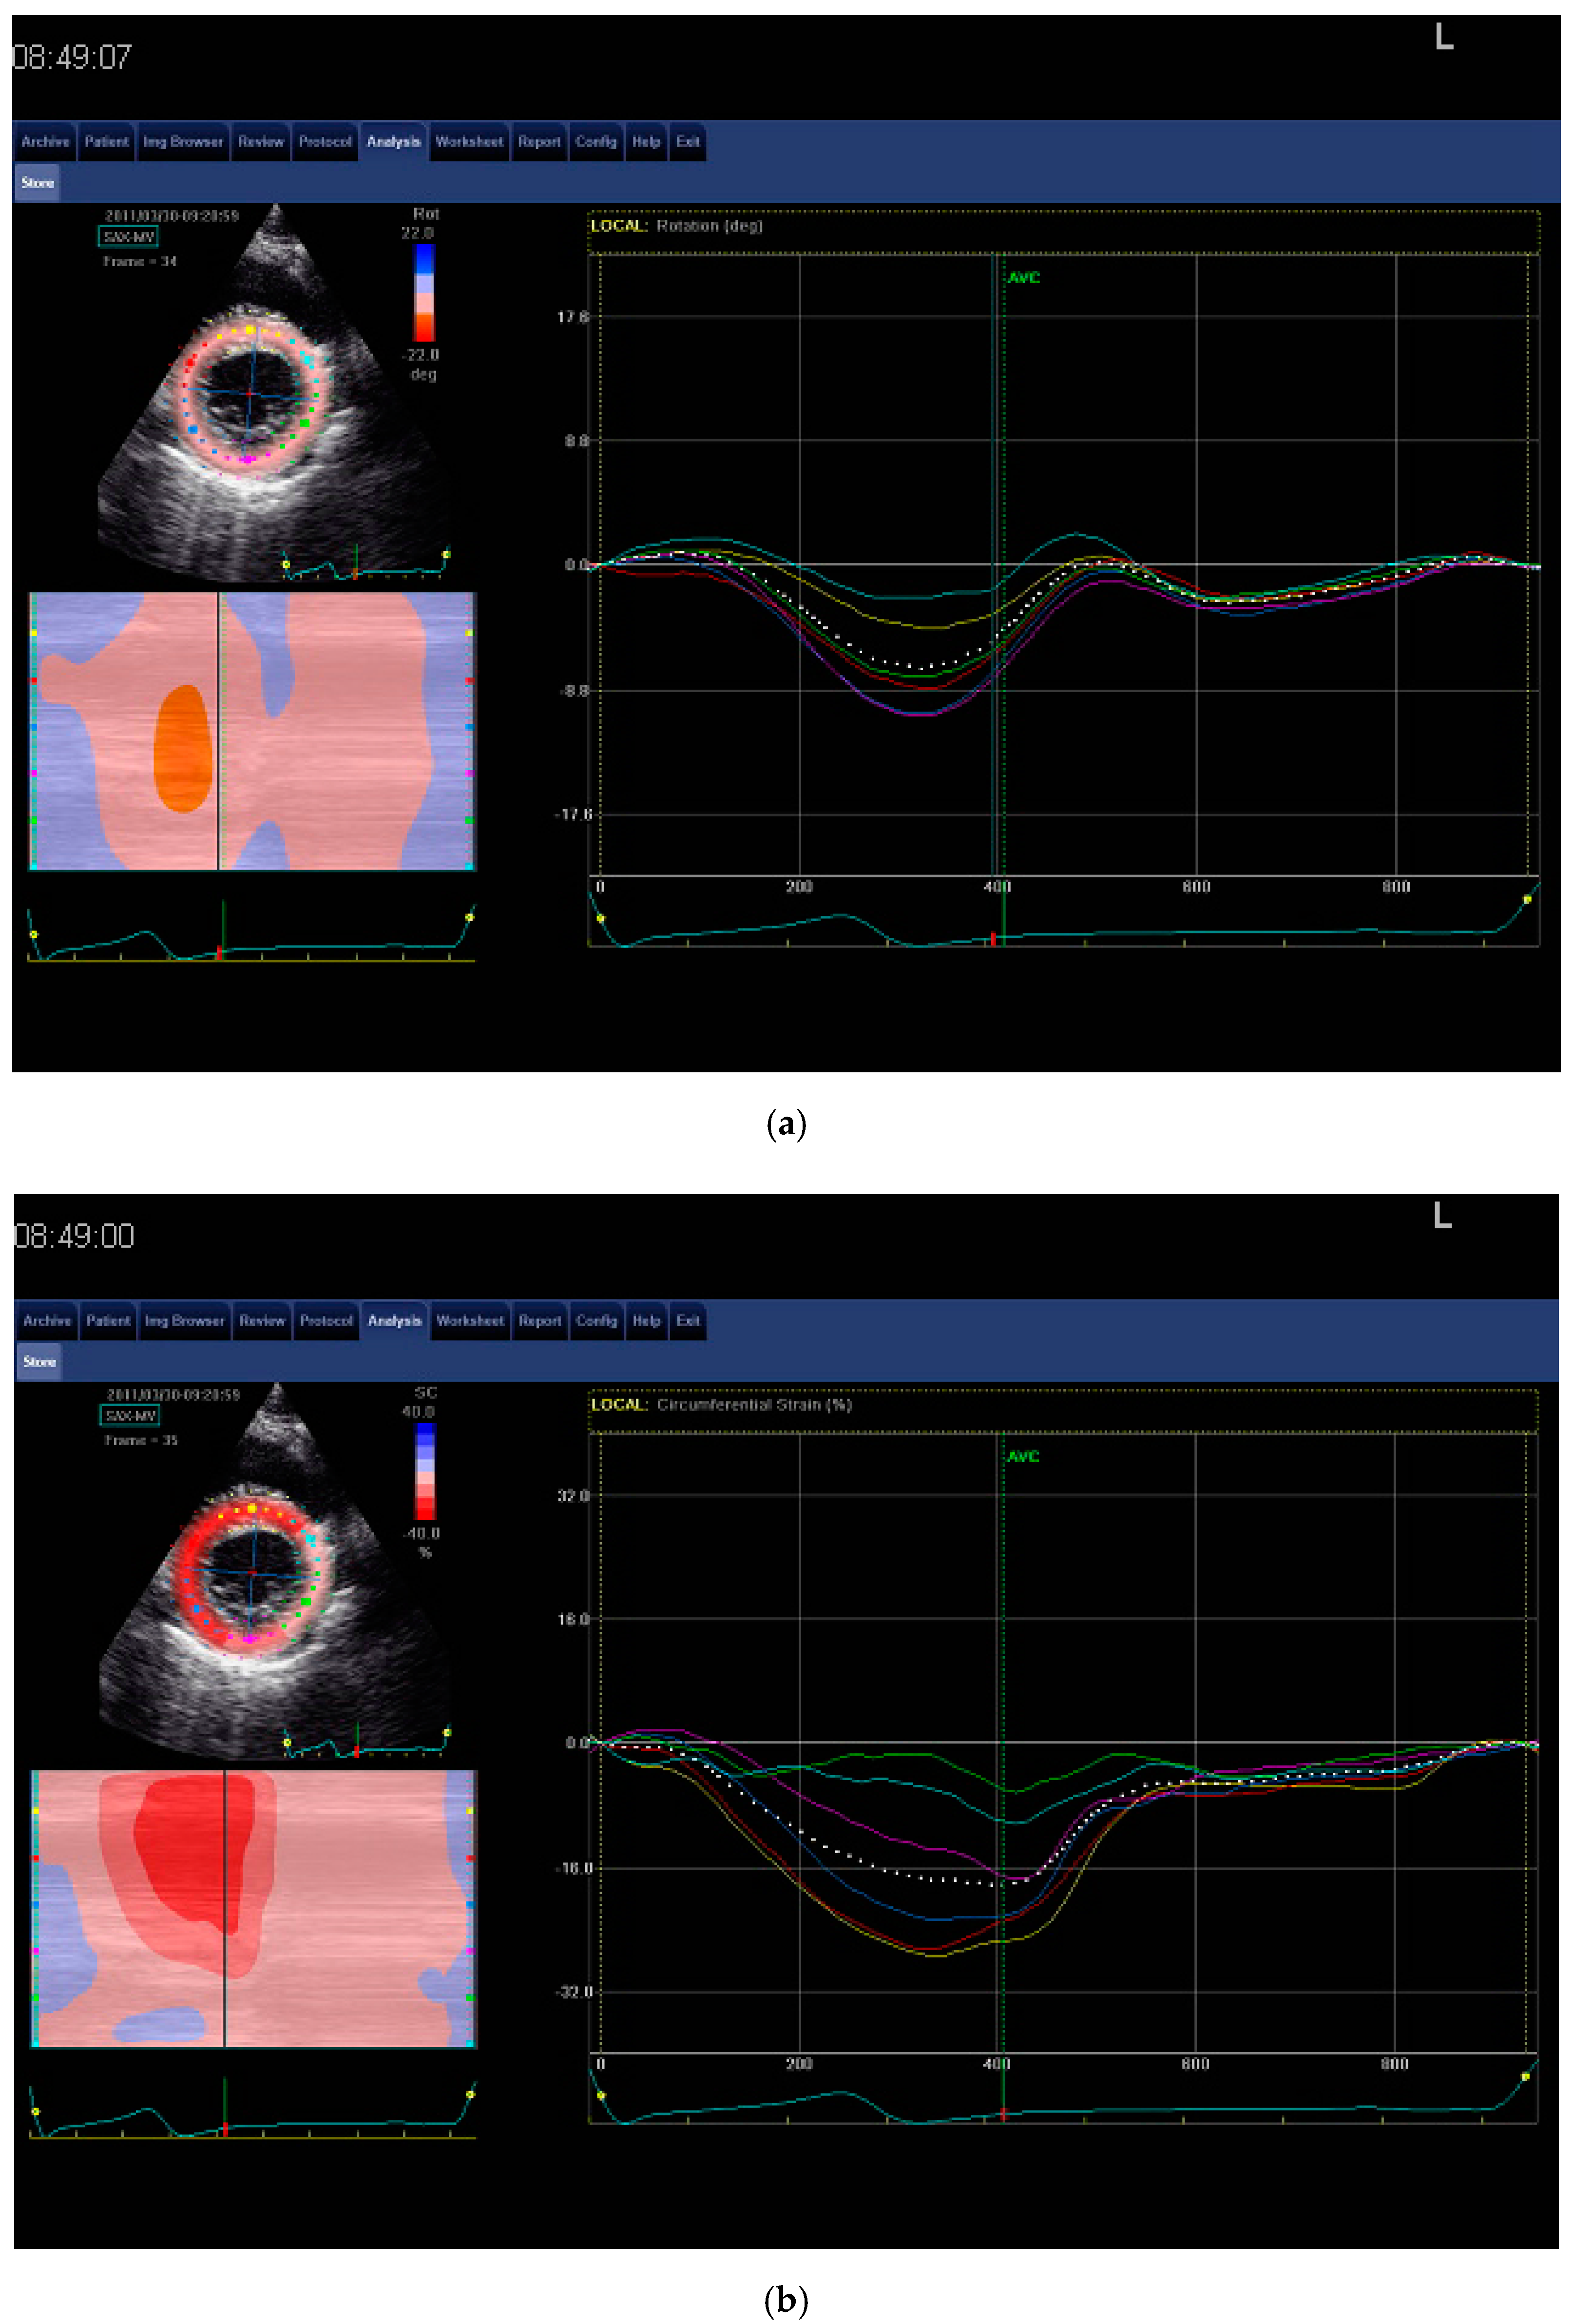This screenshot has height=2324, width=1574.
Task: Open Patient tab in the Circumferential Strain window
Action: pyautogui.click(x=108, y=1321)
